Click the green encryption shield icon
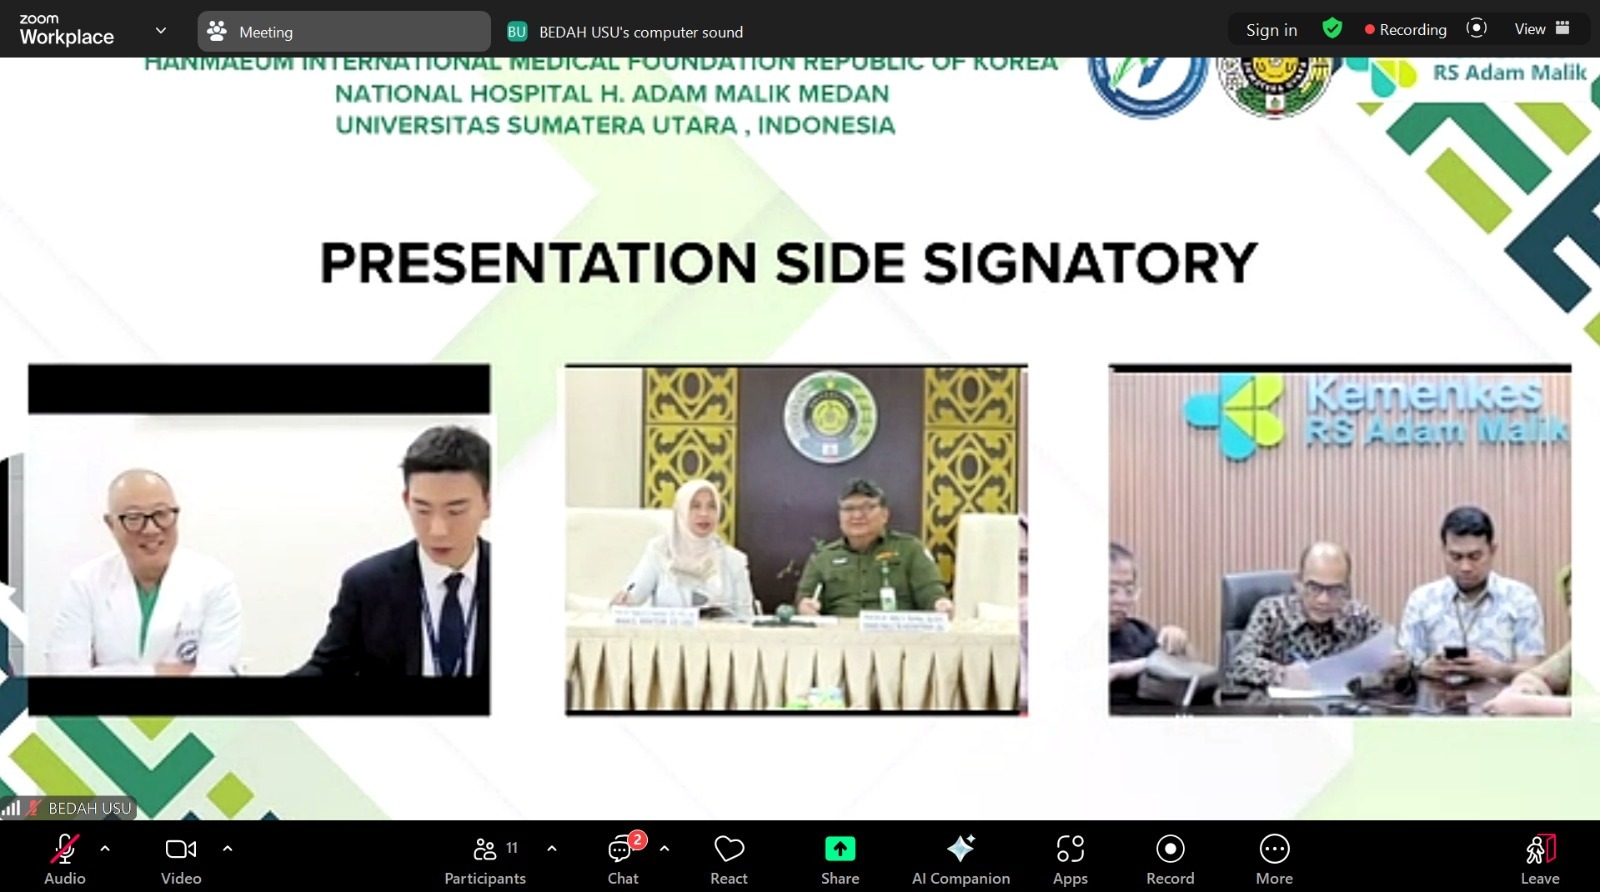This screenshot has height=892, width=1600. pos(1332,29)
